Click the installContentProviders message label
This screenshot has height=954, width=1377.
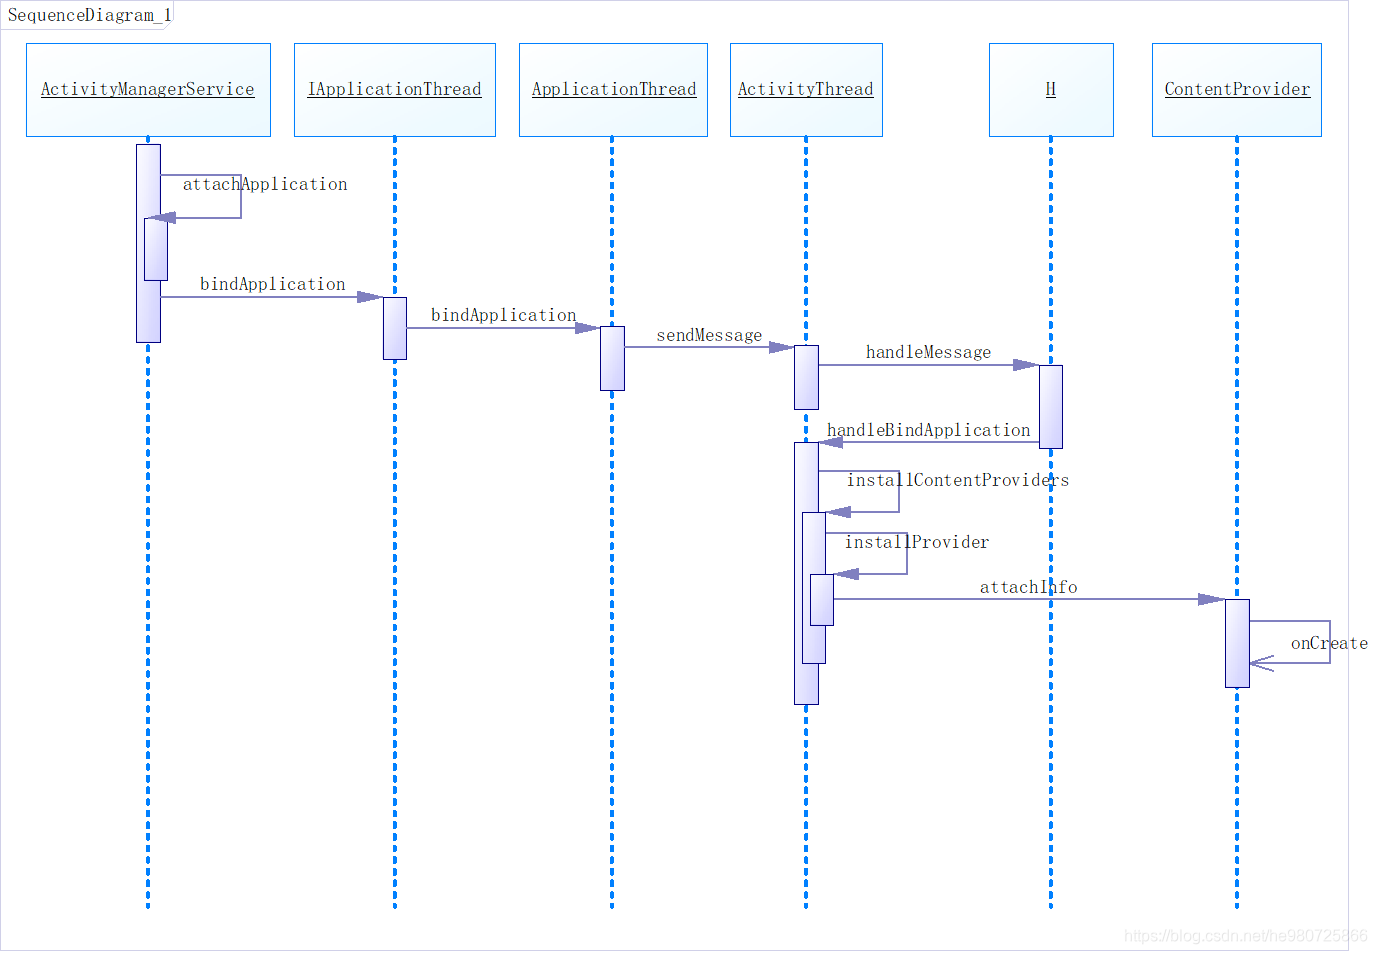[957, 480]
